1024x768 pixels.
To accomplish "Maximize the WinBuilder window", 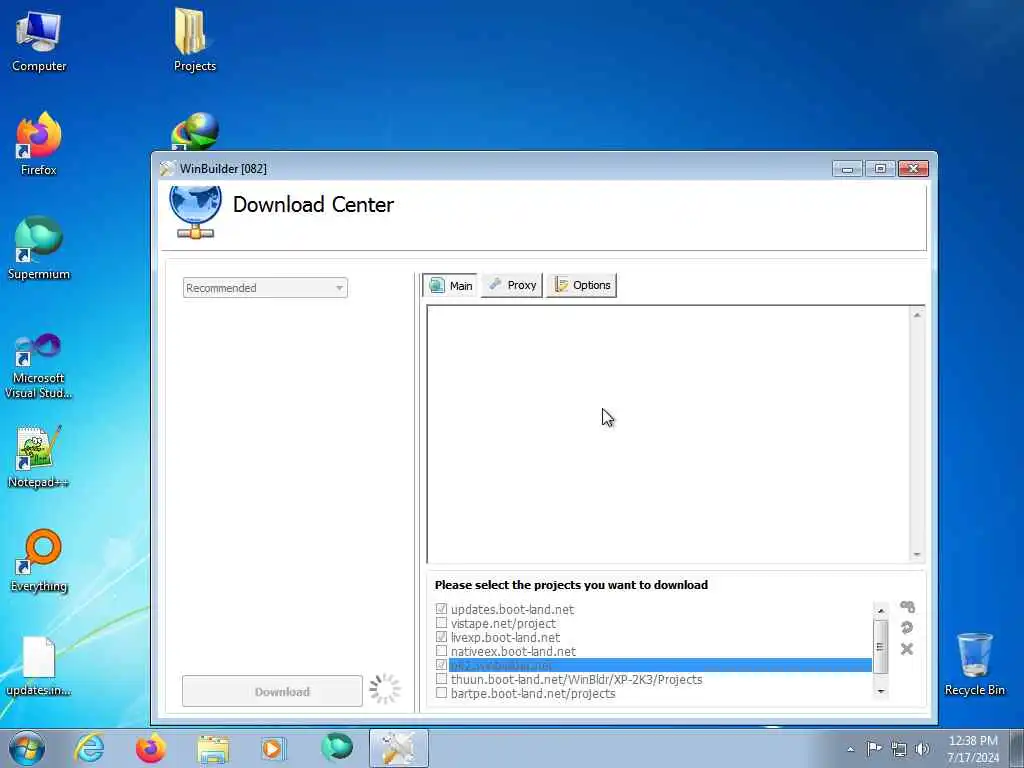I will tap(880, 169).
